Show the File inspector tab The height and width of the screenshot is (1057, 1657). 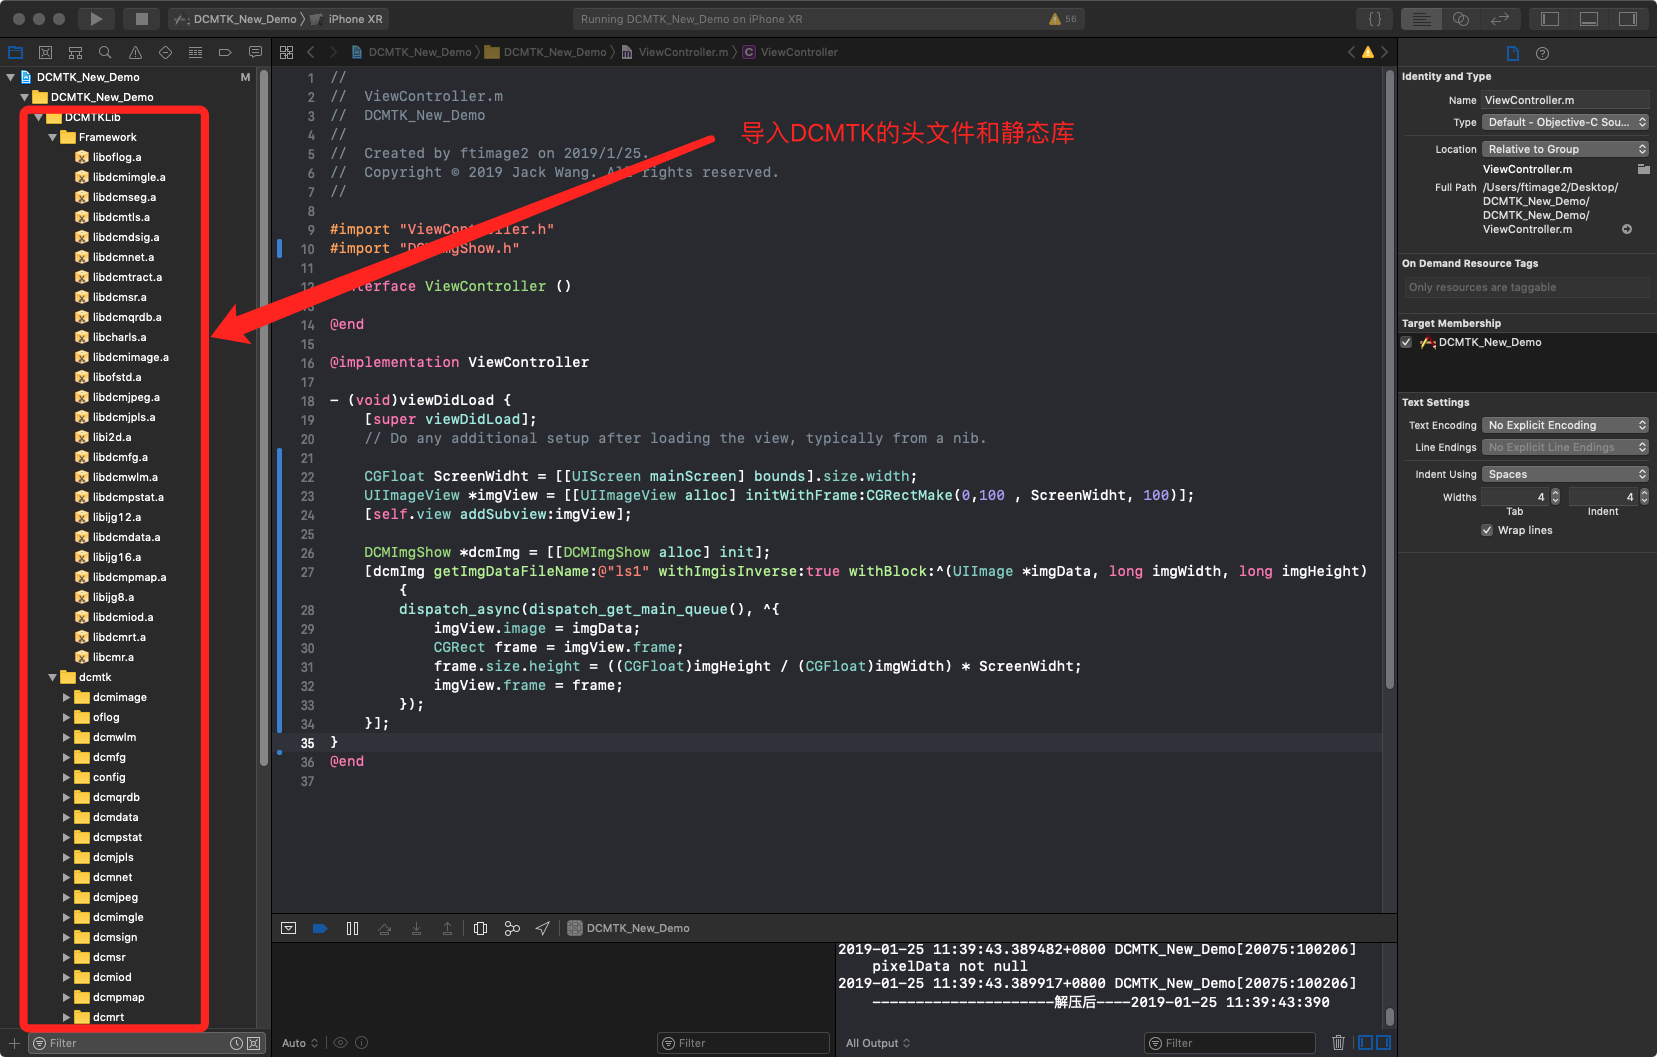pyautogui.click(x=1512, y=53)
